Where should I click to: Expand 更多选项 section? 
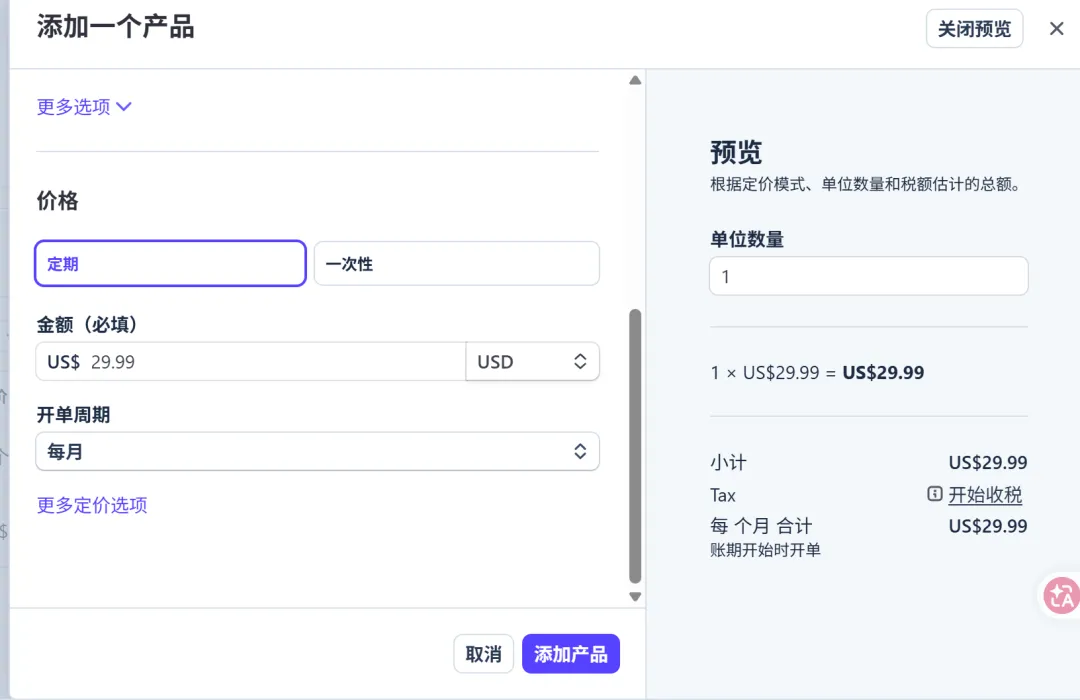tap(85, 107)
